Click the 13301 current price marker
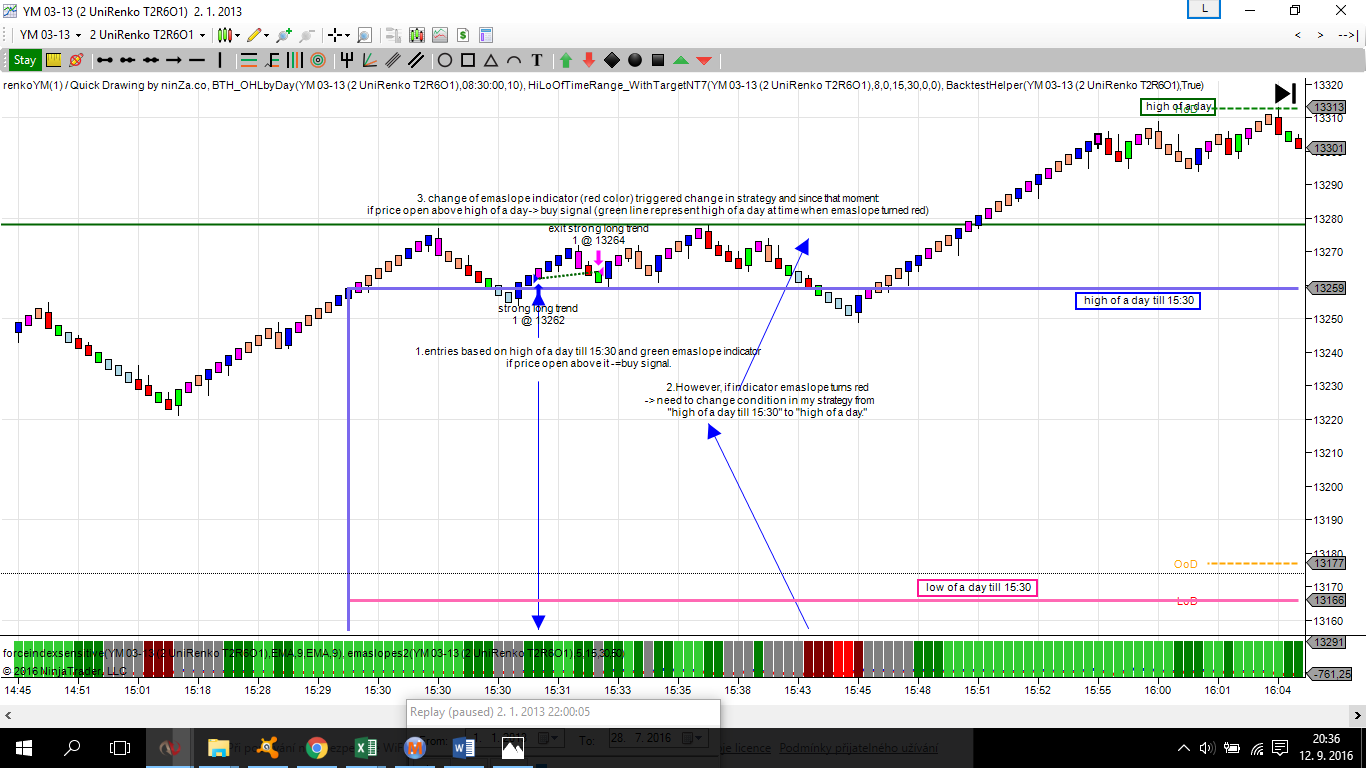The height and width of the screenshot is (768, 1366). 1328,148
